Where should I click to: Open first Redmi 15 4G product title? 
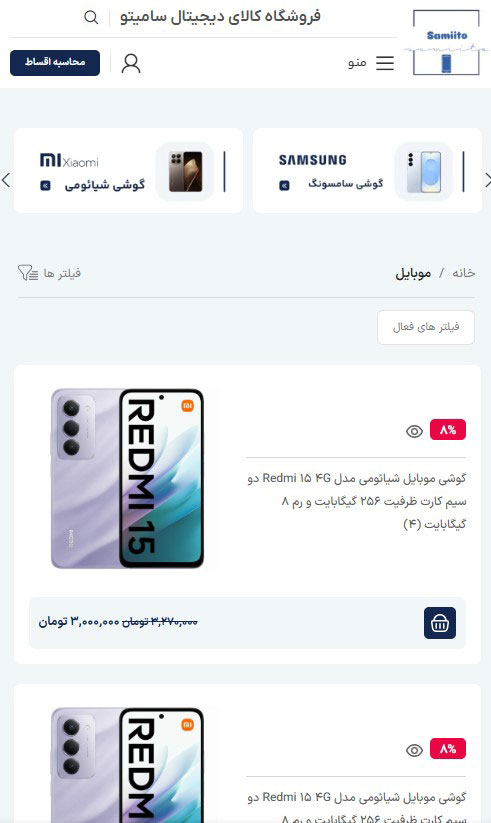pos(357,501)
